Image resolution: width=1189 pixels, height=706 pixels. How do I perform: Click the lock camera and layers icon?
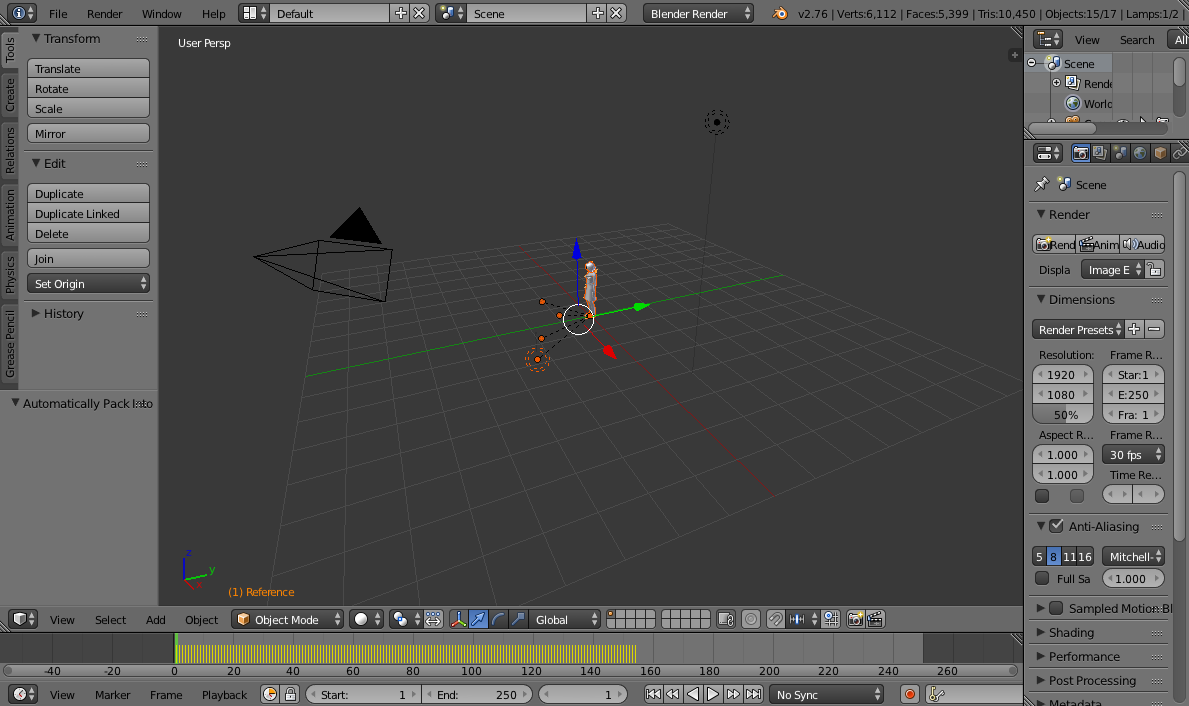[x=726, y=620]
